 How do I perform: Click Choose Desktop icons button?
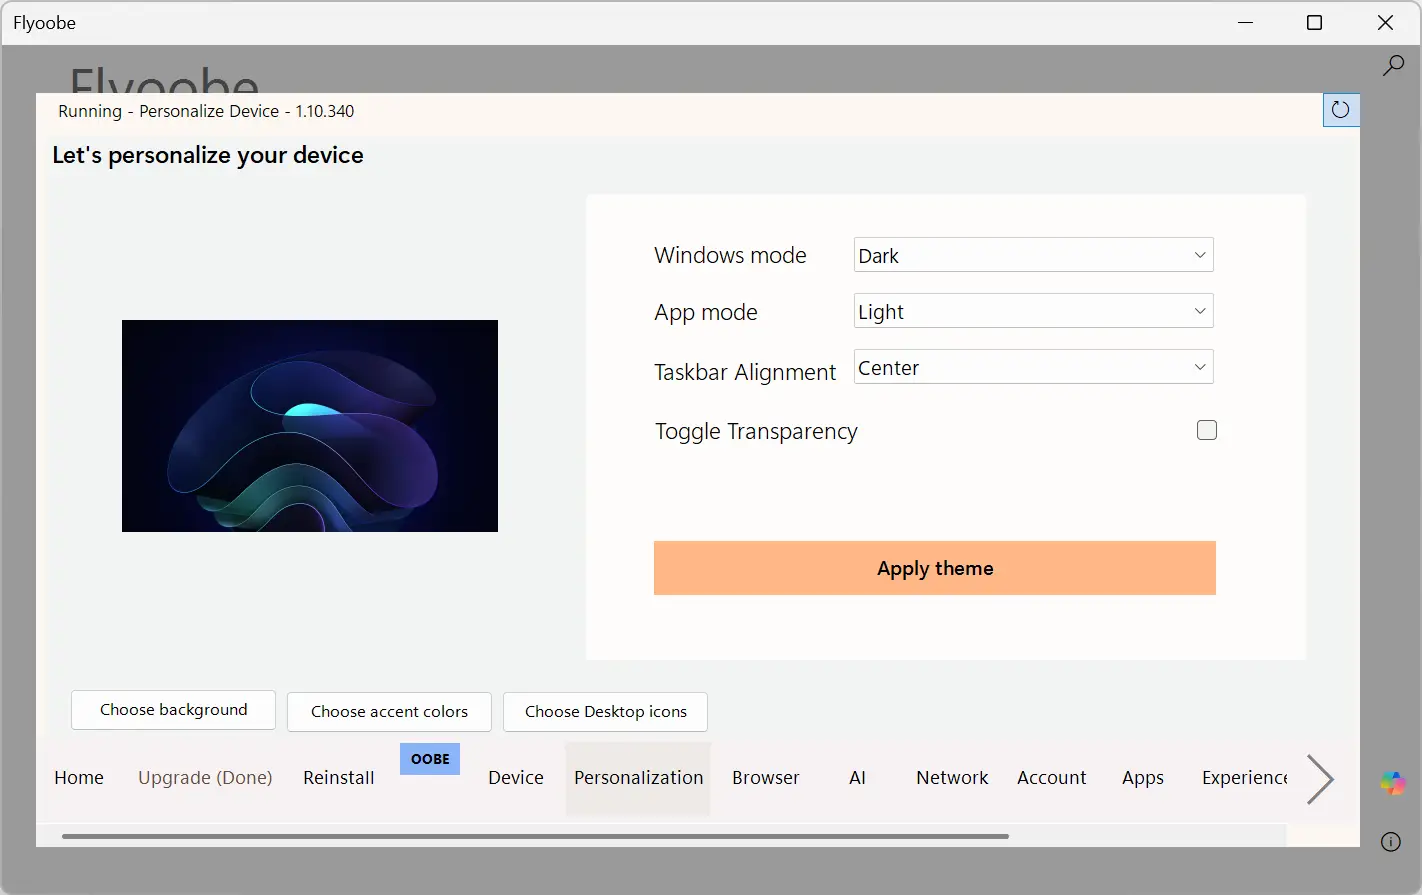pos(605,712)
